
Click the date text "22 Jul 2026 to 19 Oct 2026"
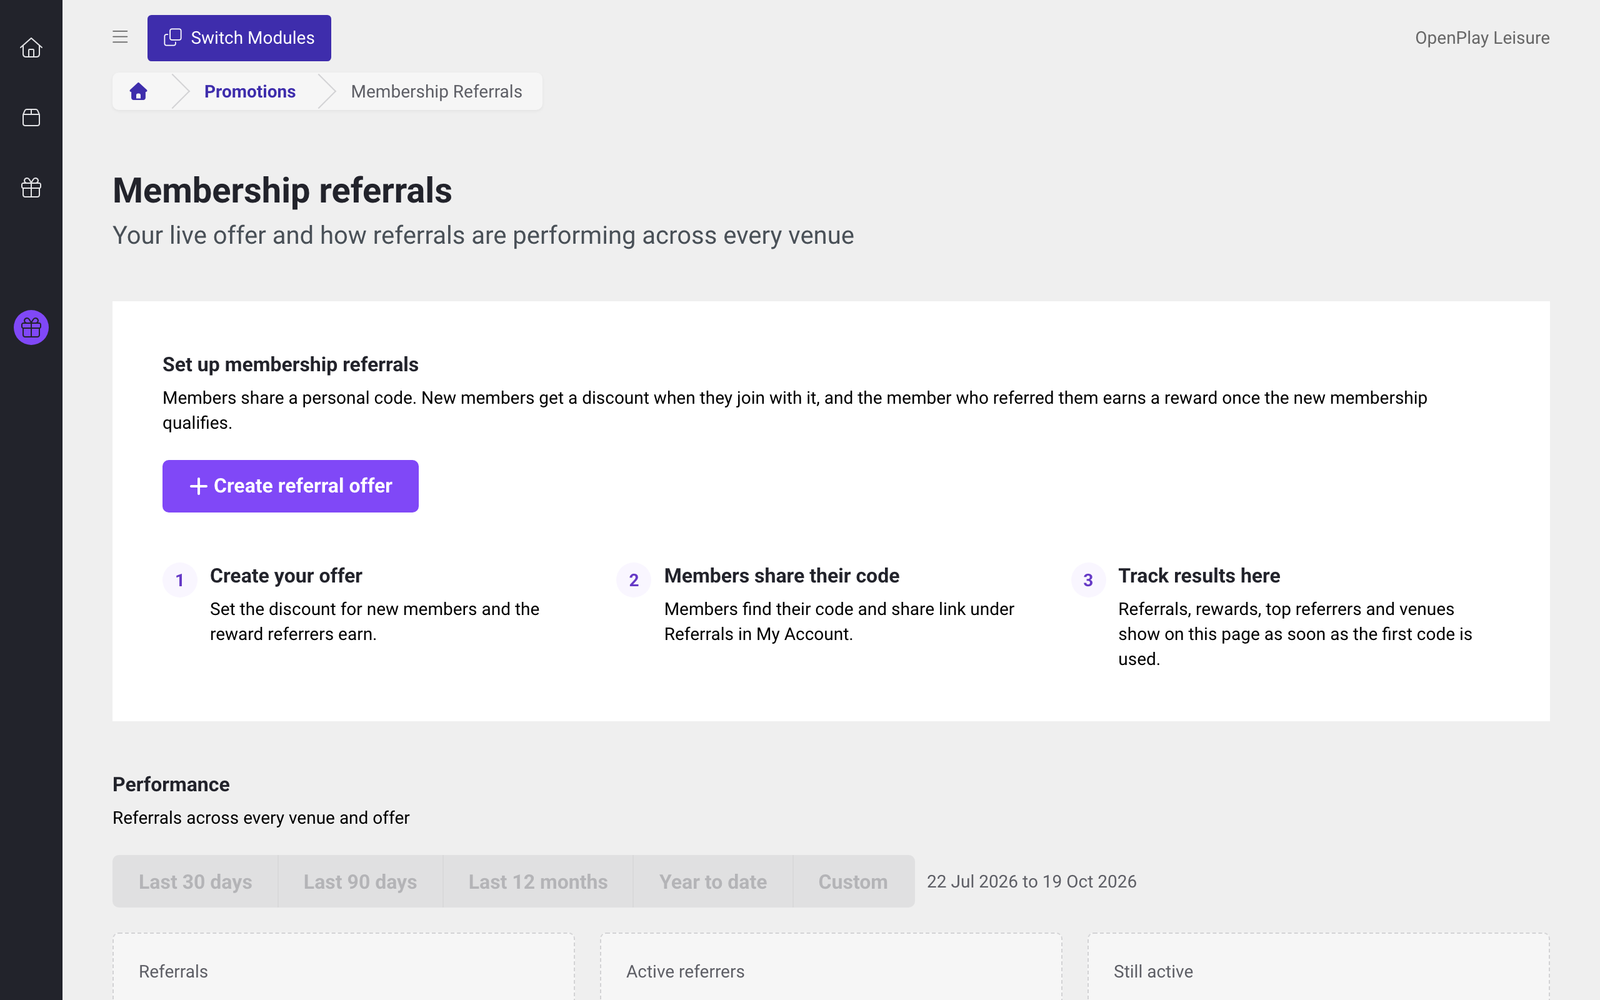pyautogui.click(x=1031, y=882)
